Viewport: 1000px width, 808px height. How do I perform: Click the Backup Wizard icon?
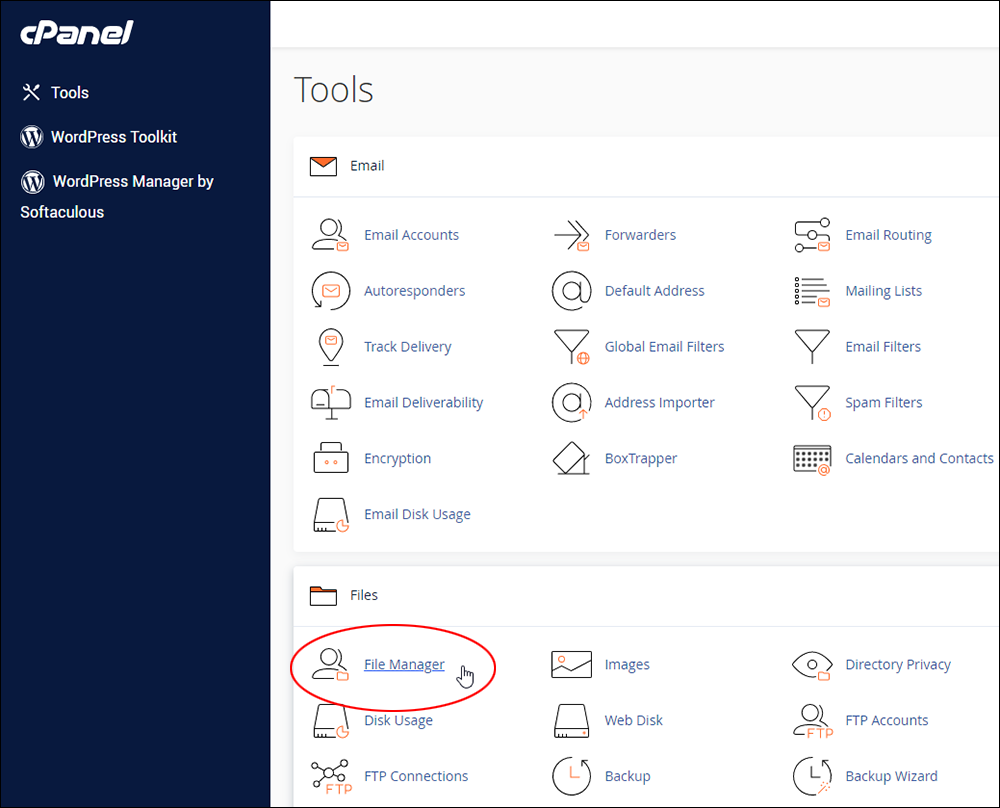pos(812,776)
